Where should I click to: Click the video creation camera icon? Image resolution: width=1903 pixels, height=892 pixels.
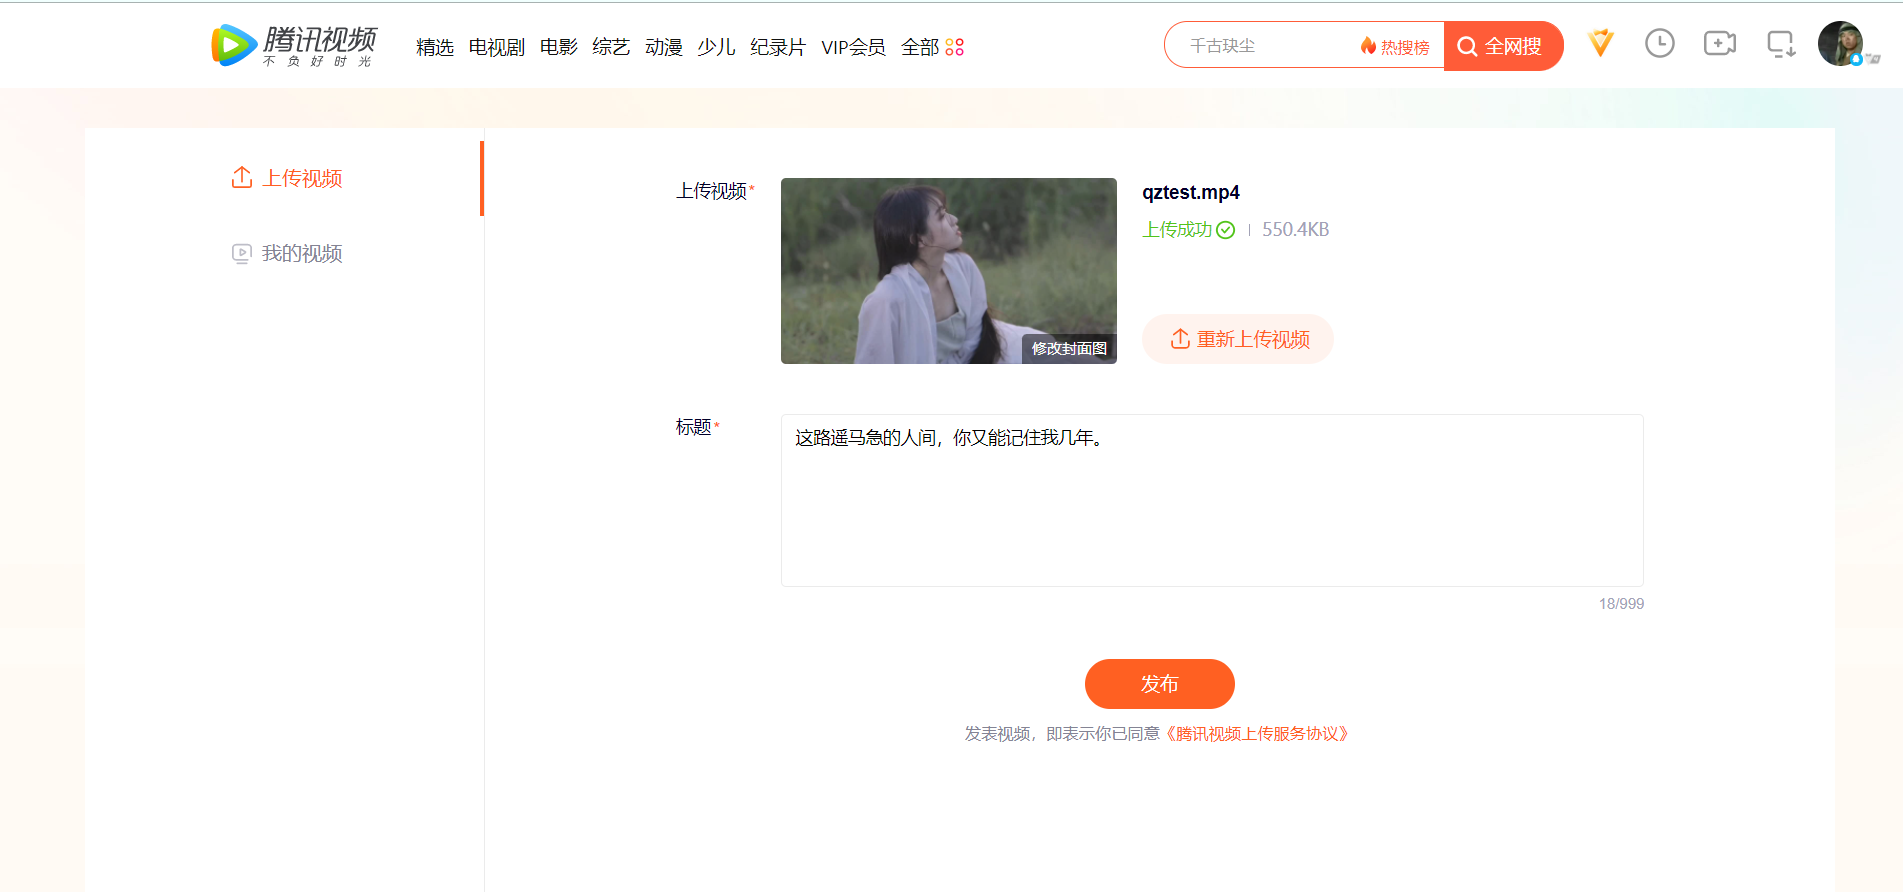point(1719,44)
